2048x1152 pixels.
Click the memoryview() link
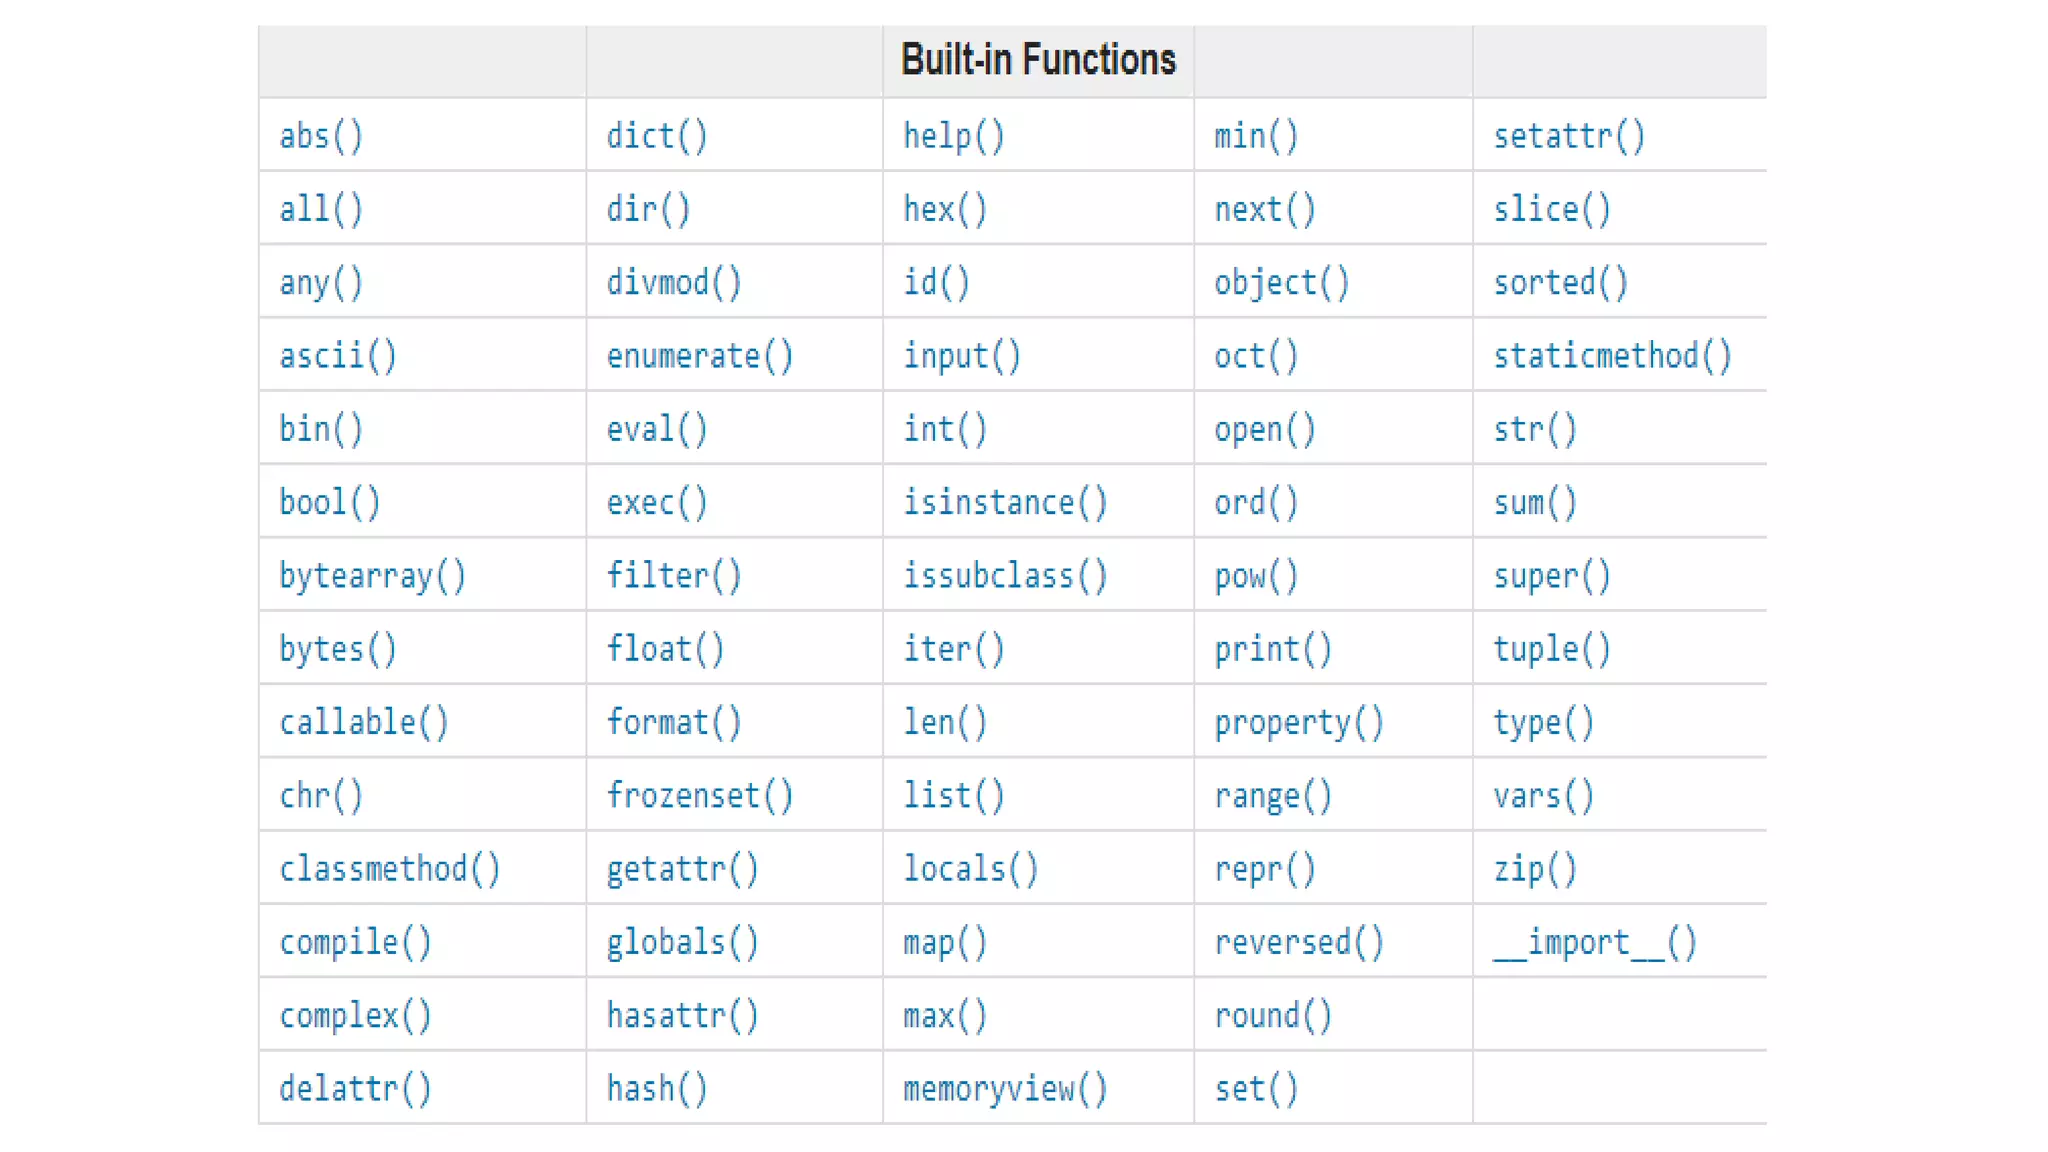pos(1005,1088)
